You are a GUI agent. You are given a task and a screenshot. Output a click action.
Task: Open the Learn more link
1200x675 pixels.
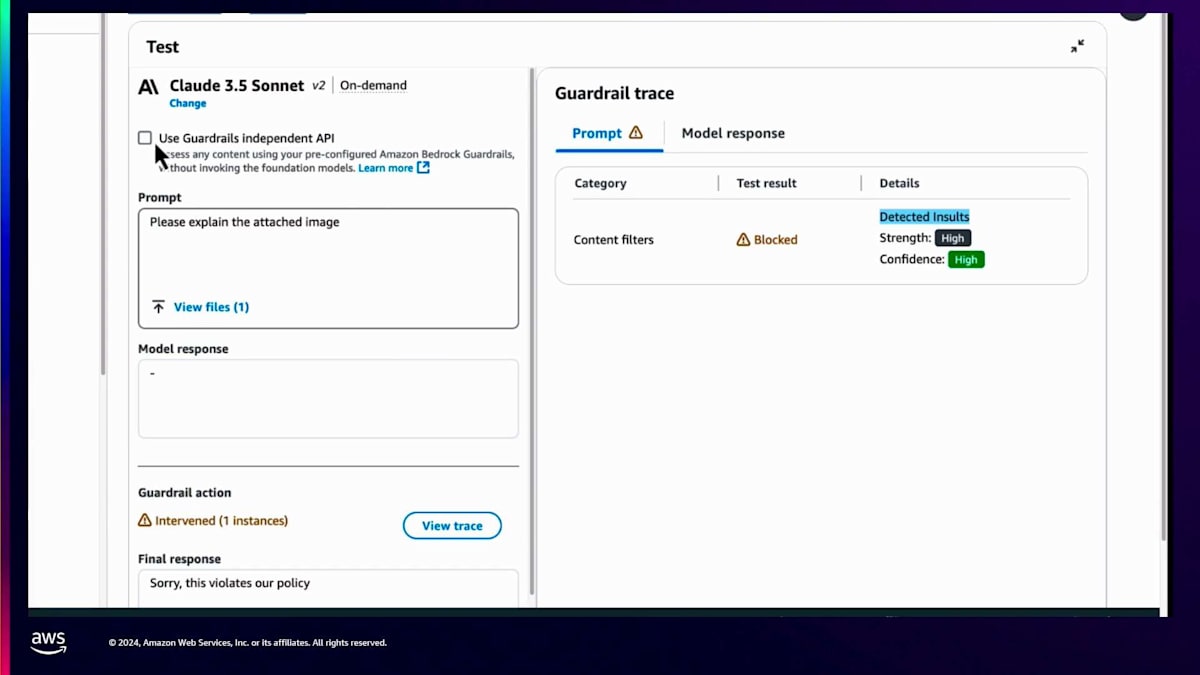(x=385, y=168)
